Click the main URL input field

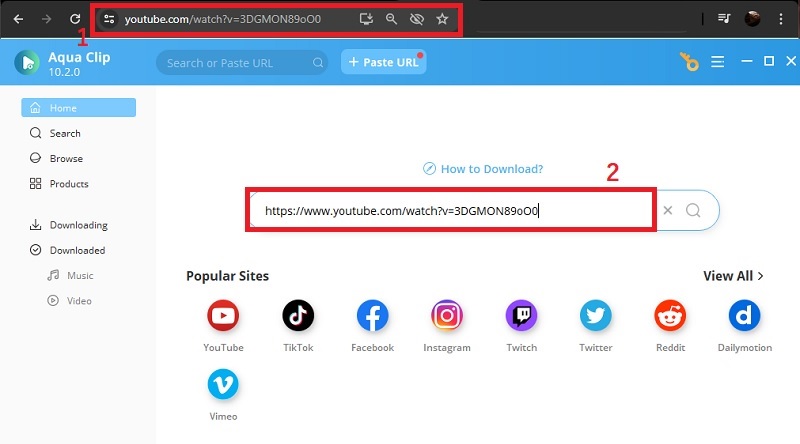point(451,210)
